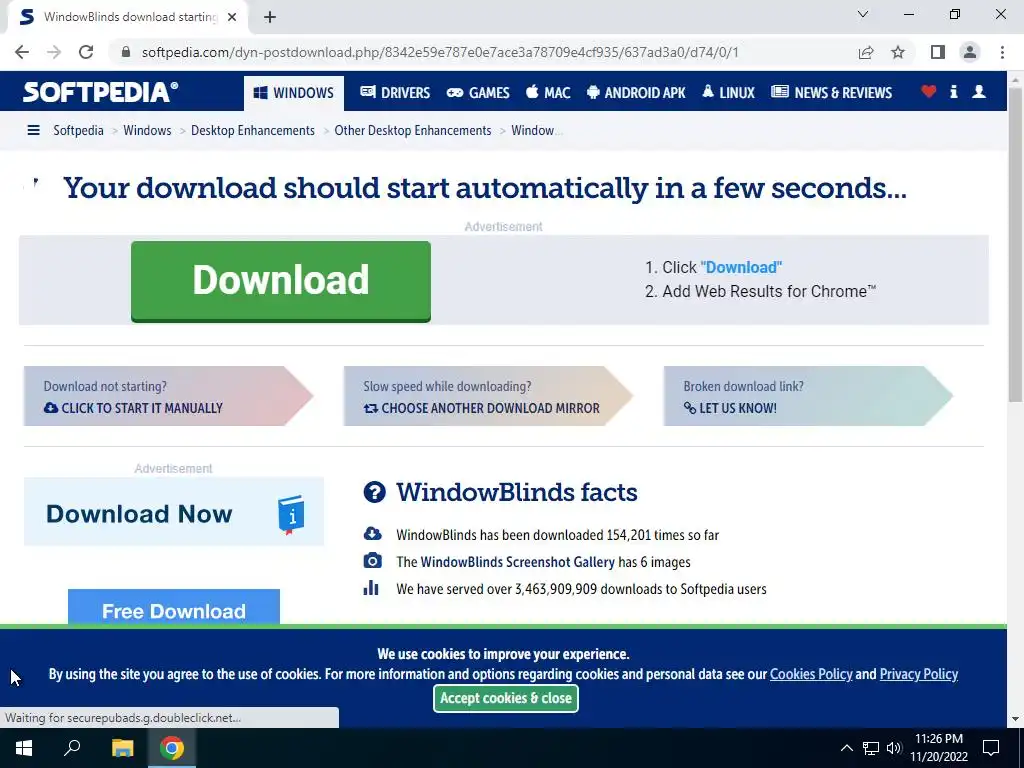Open the user account icon in header
This screenshot has width=1024, height=768.
coord(979,92)
